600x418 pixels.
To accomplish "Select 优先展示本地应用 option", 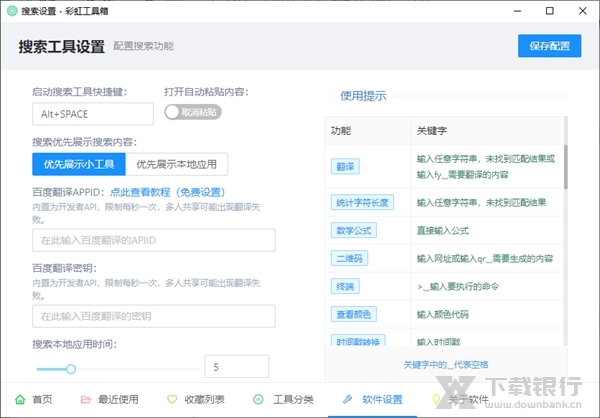I will tap(177, 164).
